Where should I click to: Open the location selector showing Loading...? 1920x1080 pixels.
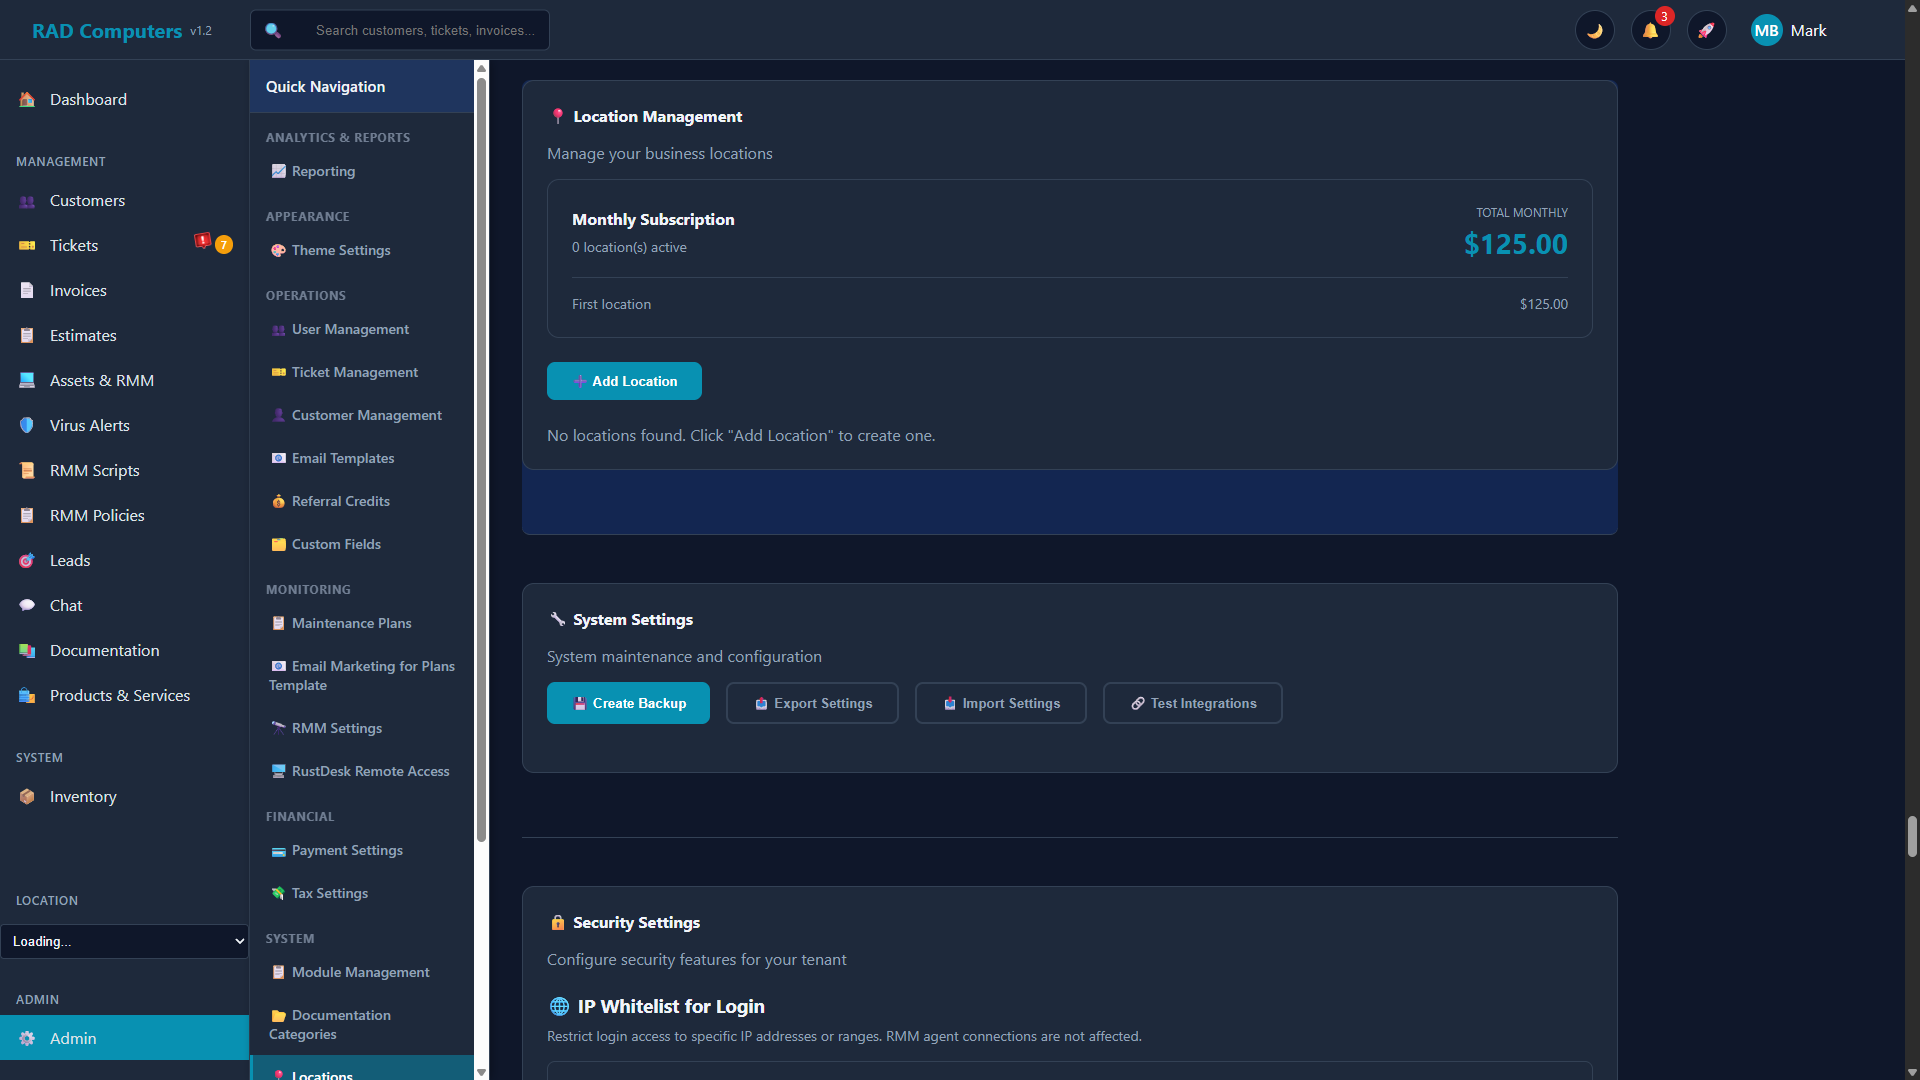(x=125, y=941)
